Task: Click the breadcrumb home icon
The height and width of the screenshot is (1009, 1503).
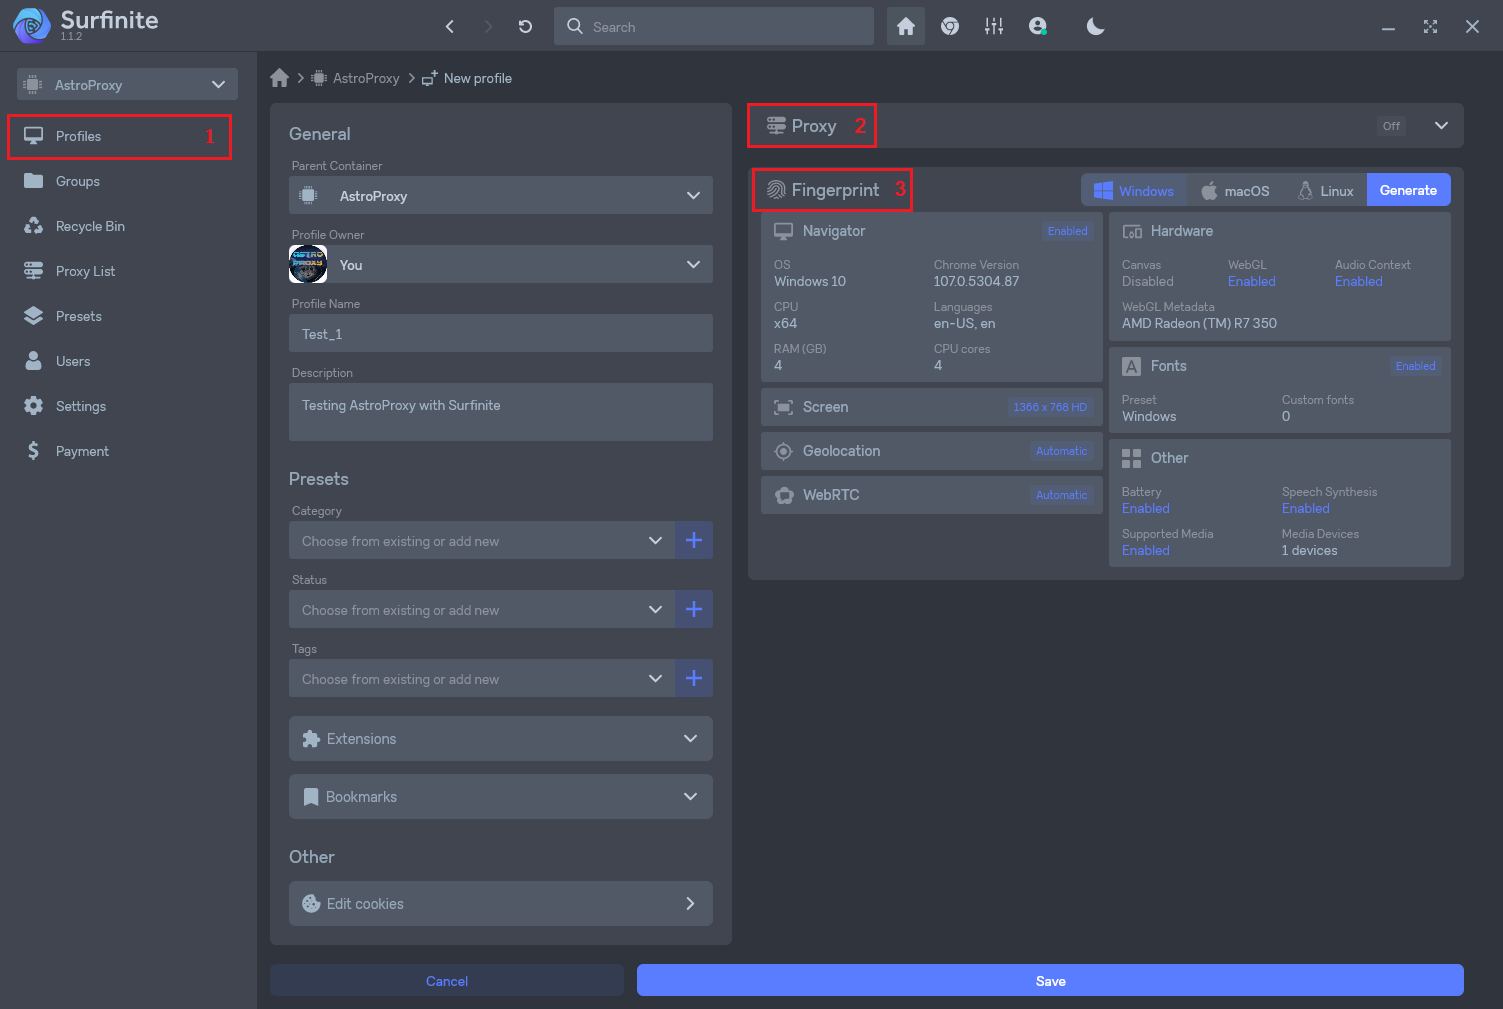Action: 280,78
